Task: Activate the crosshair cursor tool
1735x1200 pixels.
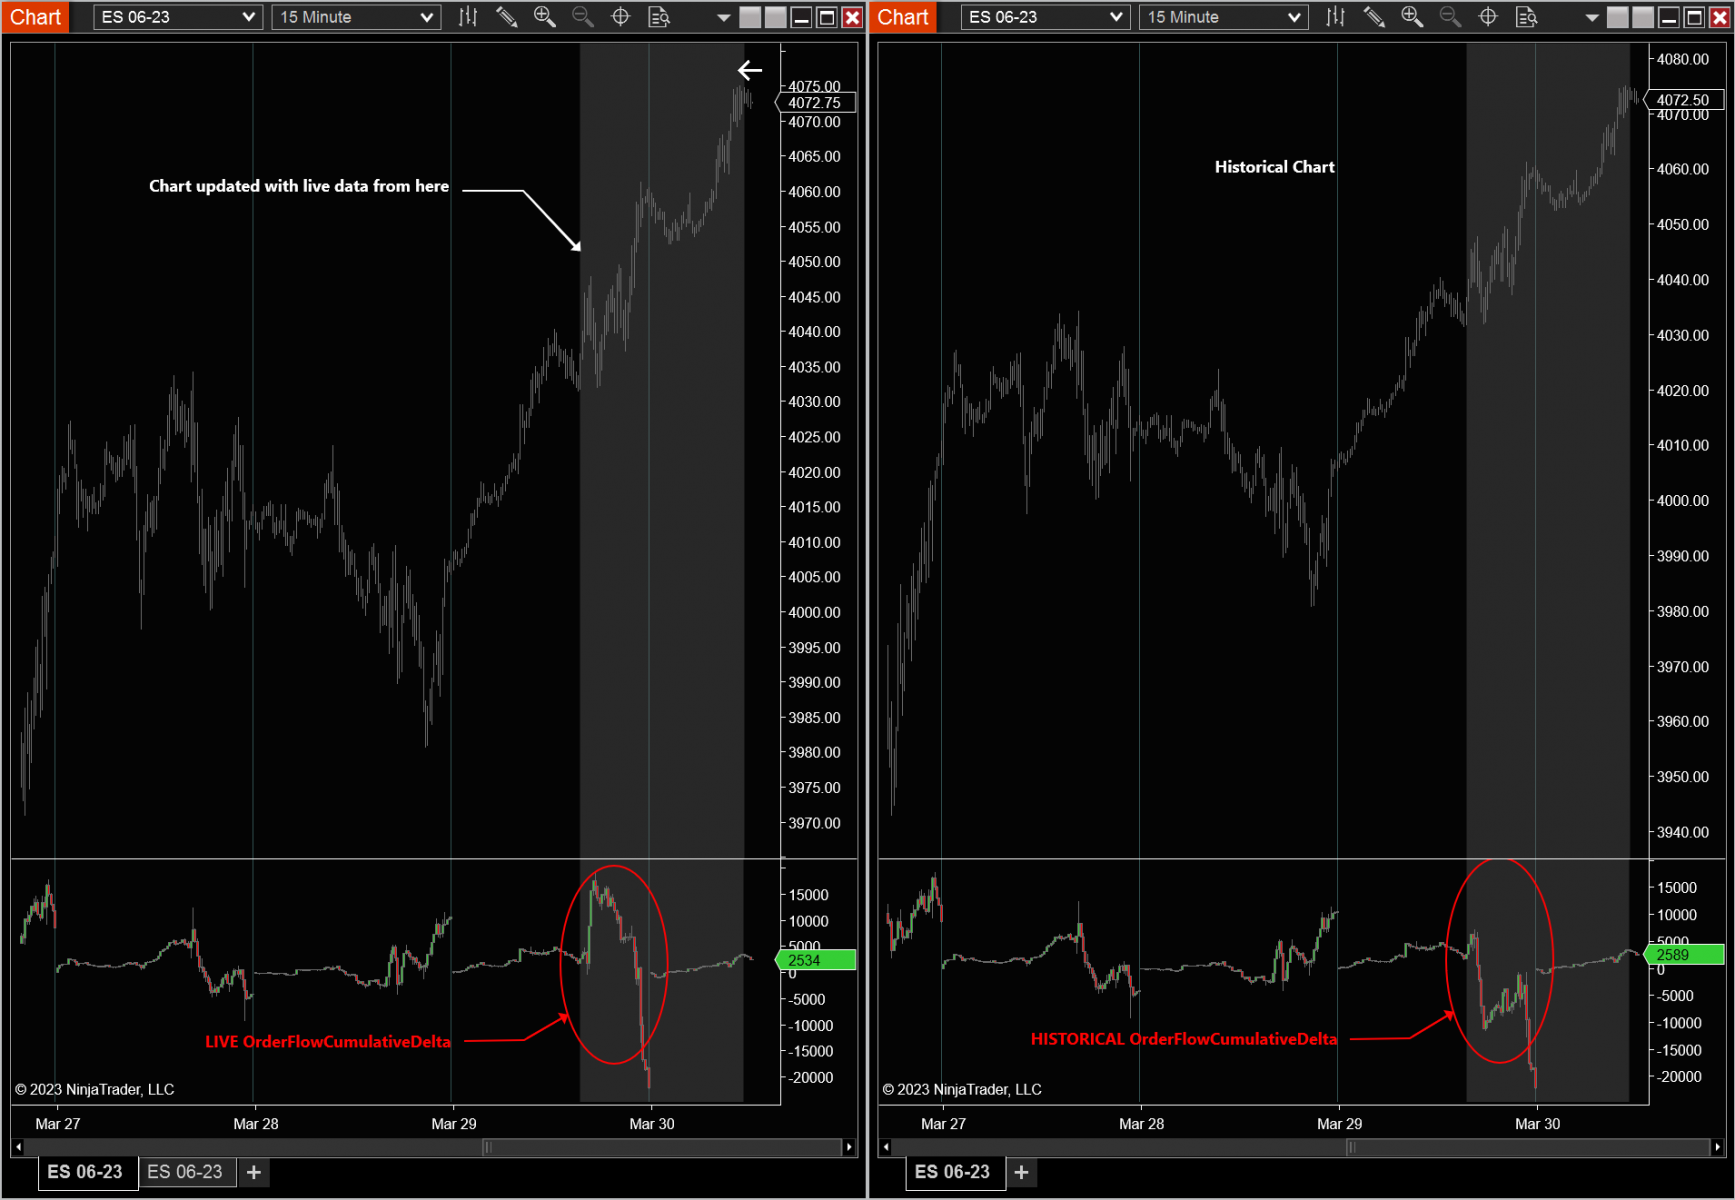Action: coord(620,16)
